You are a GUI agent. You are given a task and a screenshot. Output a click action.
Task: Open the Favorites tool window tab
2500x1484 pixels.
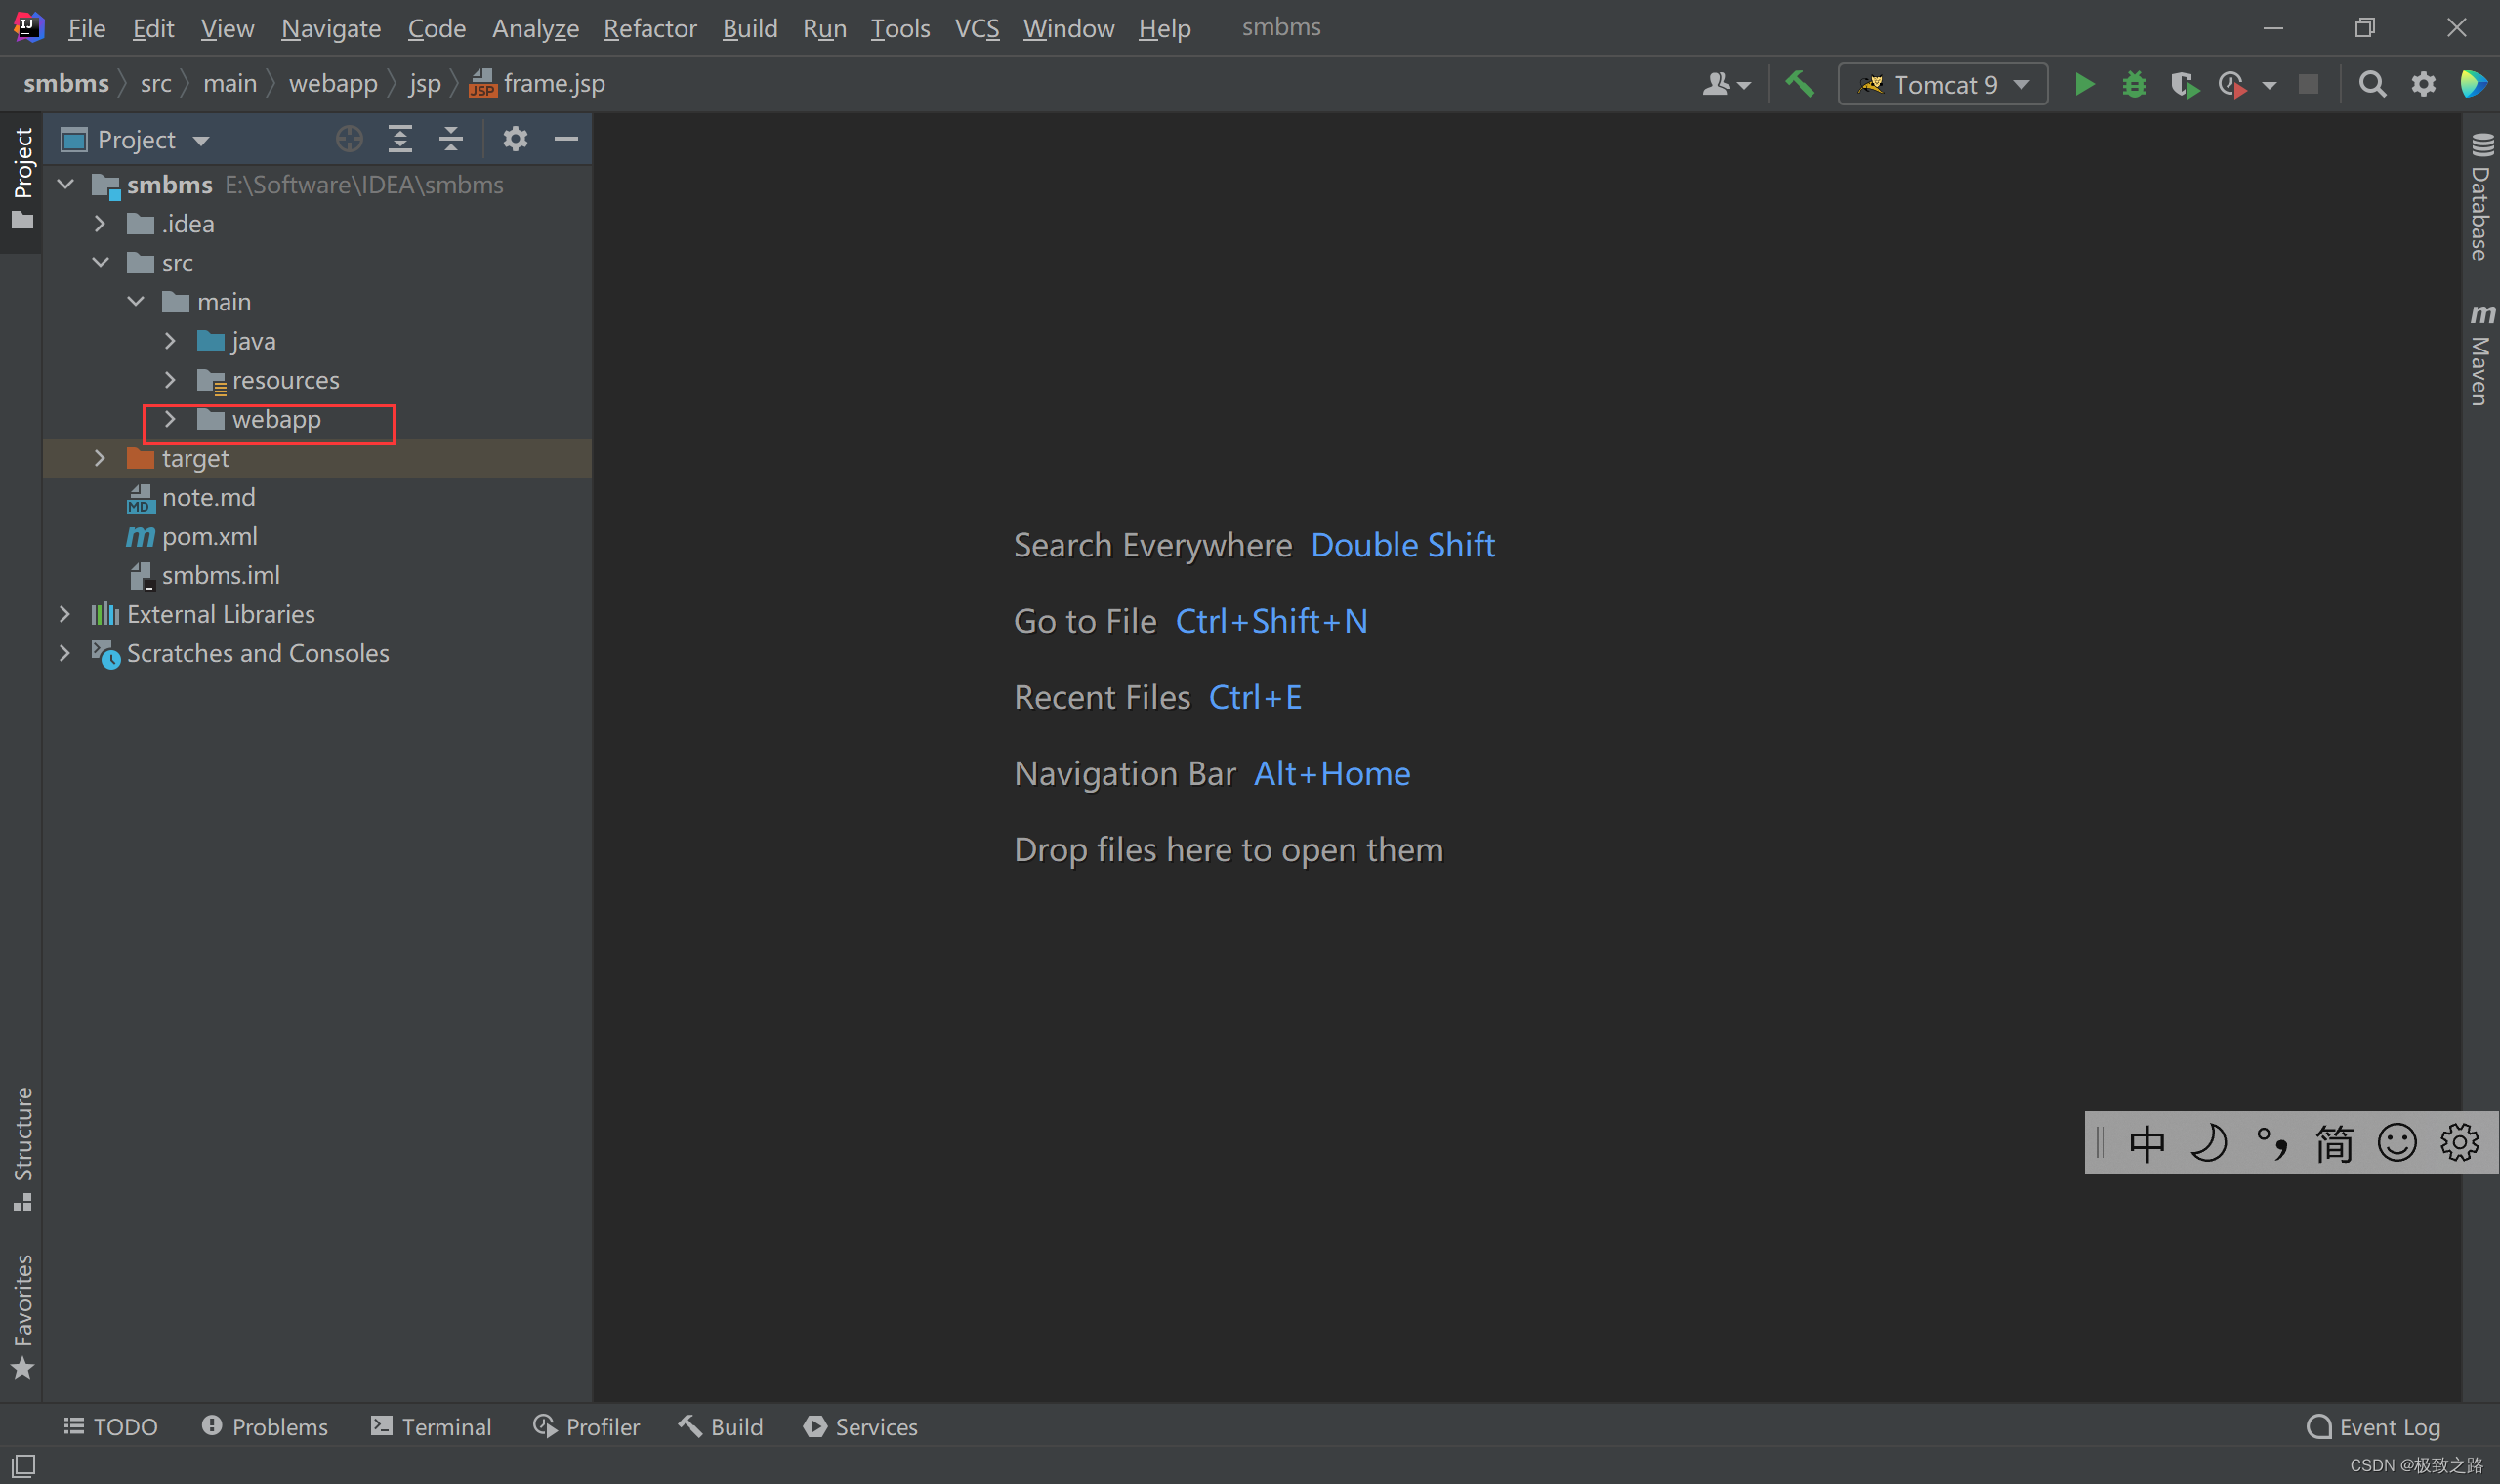[x=22, y=1316]
